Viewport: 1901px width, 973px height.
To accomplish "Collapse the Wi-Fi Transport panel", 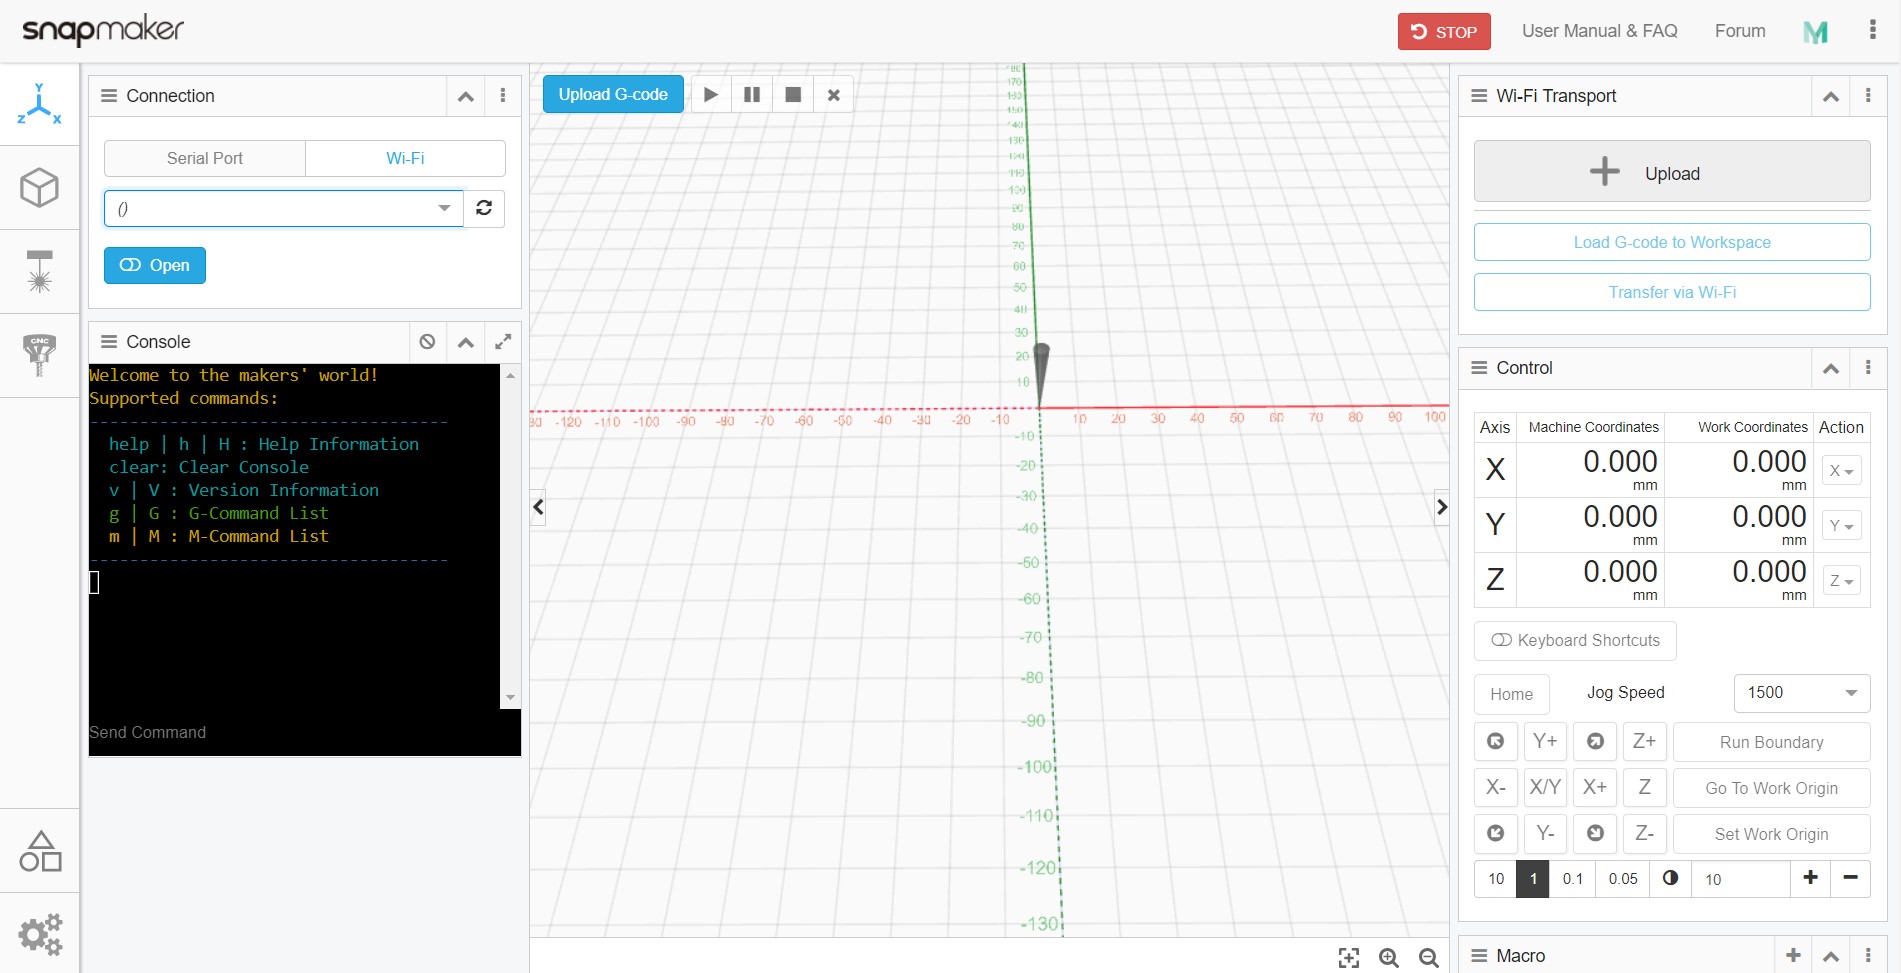I will [1830, 96].
